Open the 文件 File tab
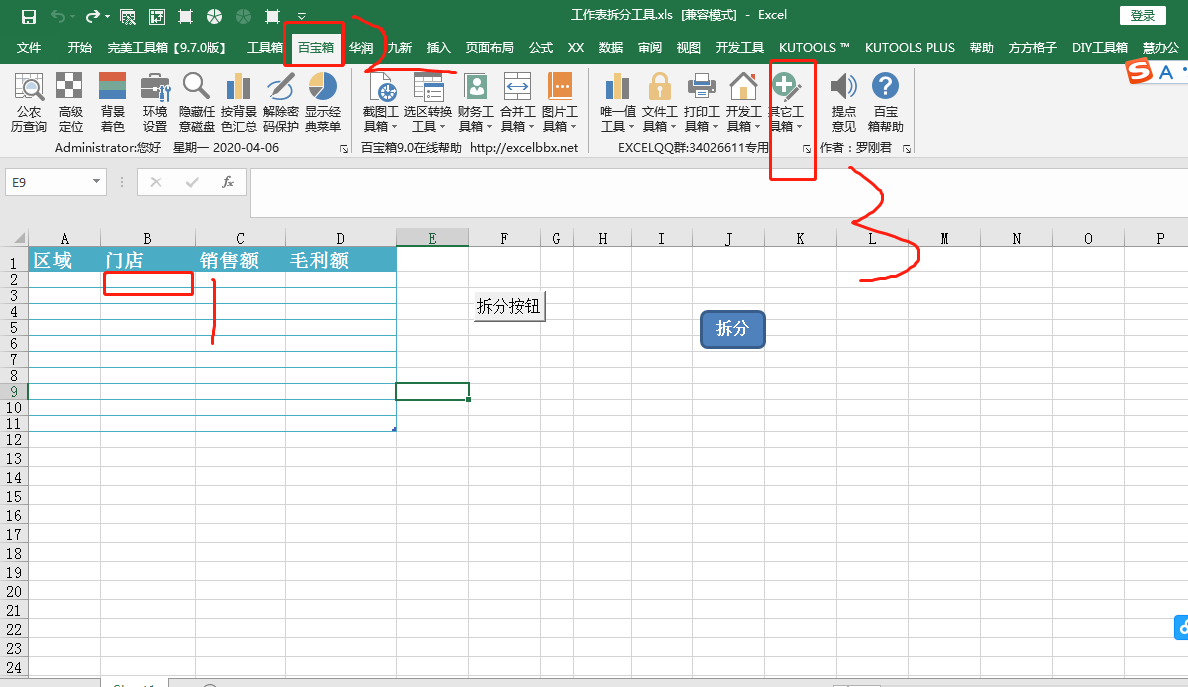The image size is (1188, 687). click(x=29, y=48)
